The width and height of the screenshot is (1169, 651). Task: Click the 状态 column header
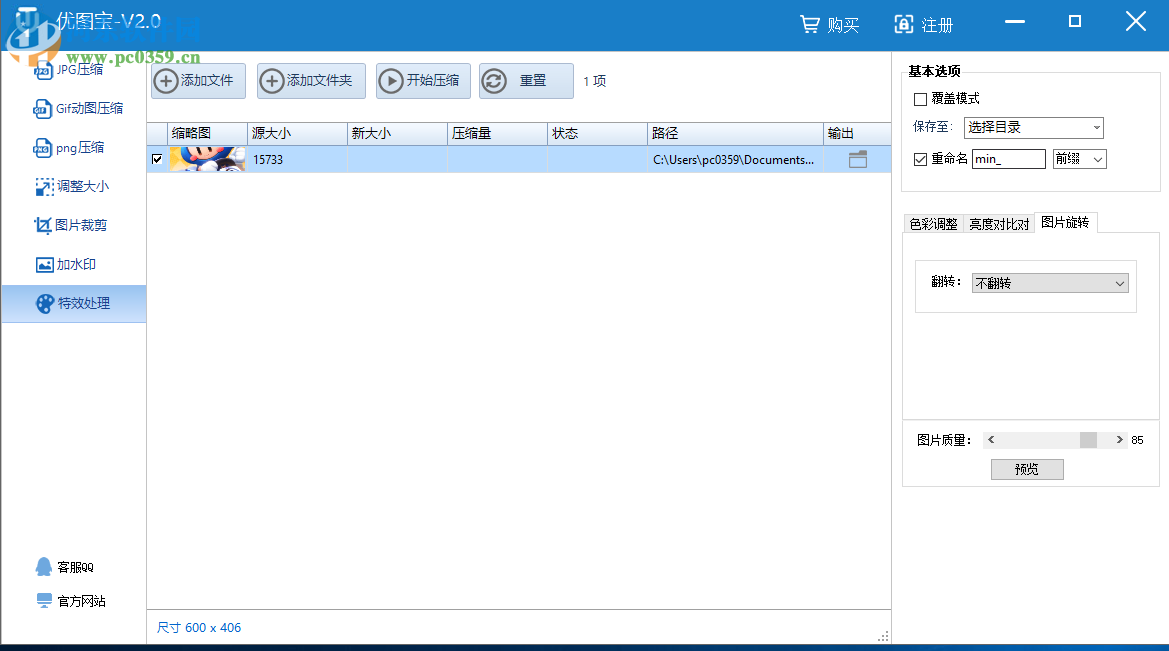point(596,133)
